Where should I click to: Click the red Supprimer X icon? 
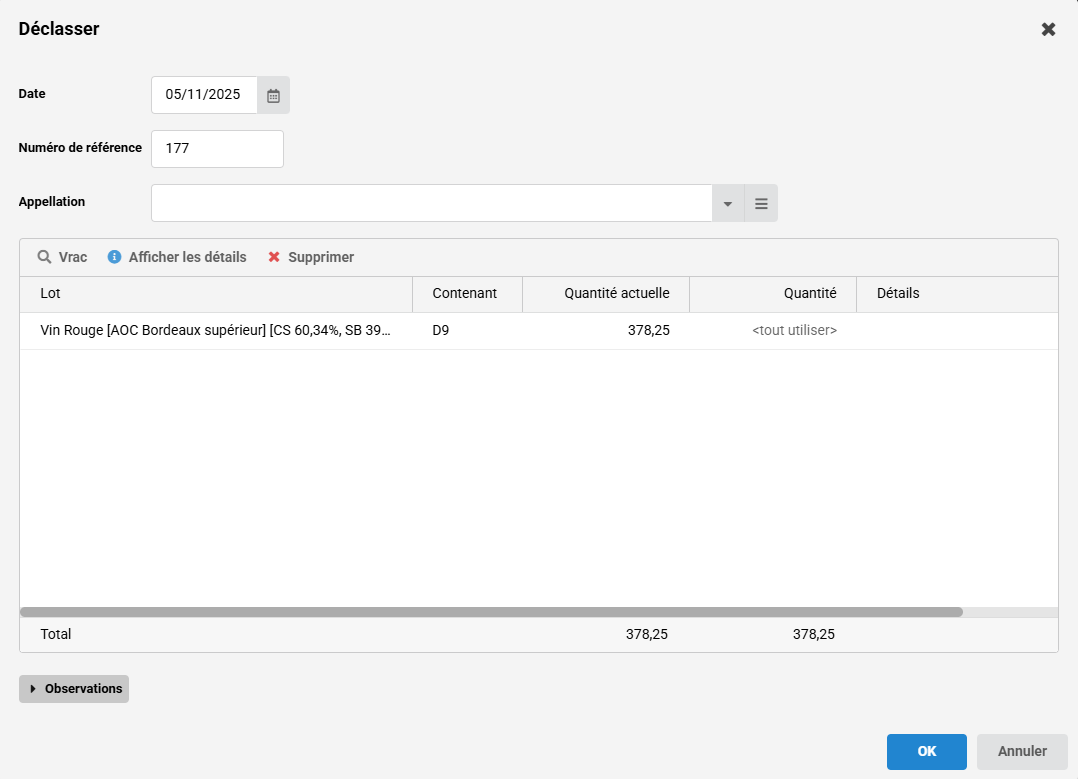(274, 257)
